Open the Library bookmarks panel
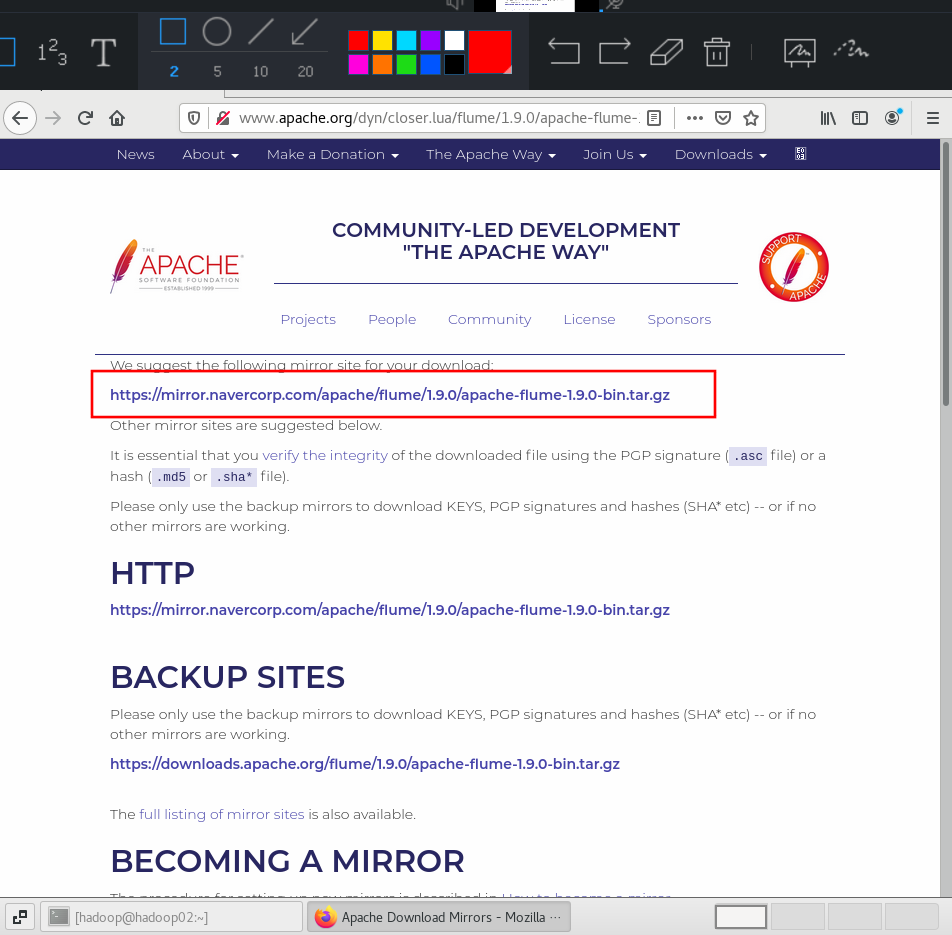This screenshot has height=935, width=952. 828,118
